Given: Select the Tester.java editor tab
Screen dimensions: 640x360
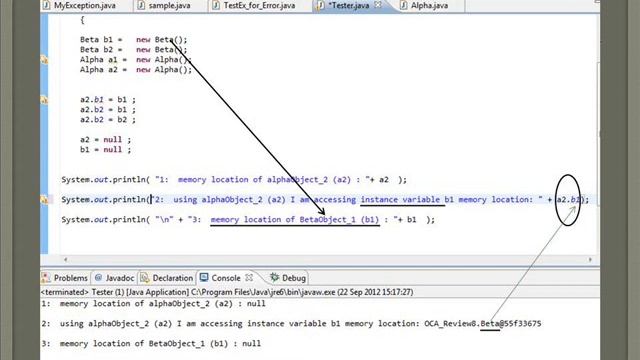Looking at the screenshot, I should [348, 6].
